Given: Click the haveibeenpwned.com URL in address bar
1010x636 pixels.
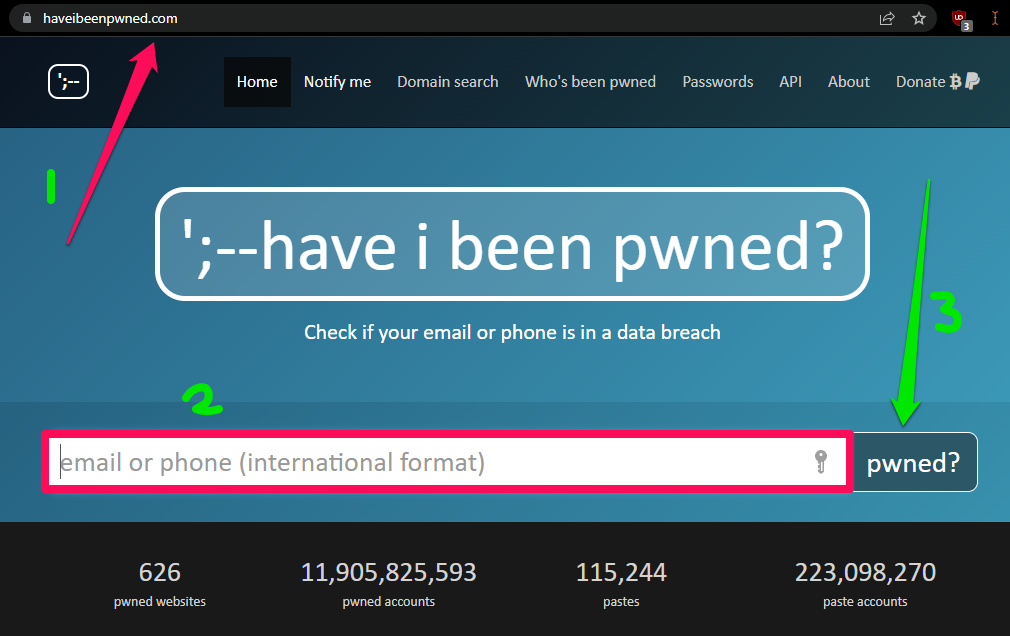Looking at the screenshot, I should click(x=110, y=19).
